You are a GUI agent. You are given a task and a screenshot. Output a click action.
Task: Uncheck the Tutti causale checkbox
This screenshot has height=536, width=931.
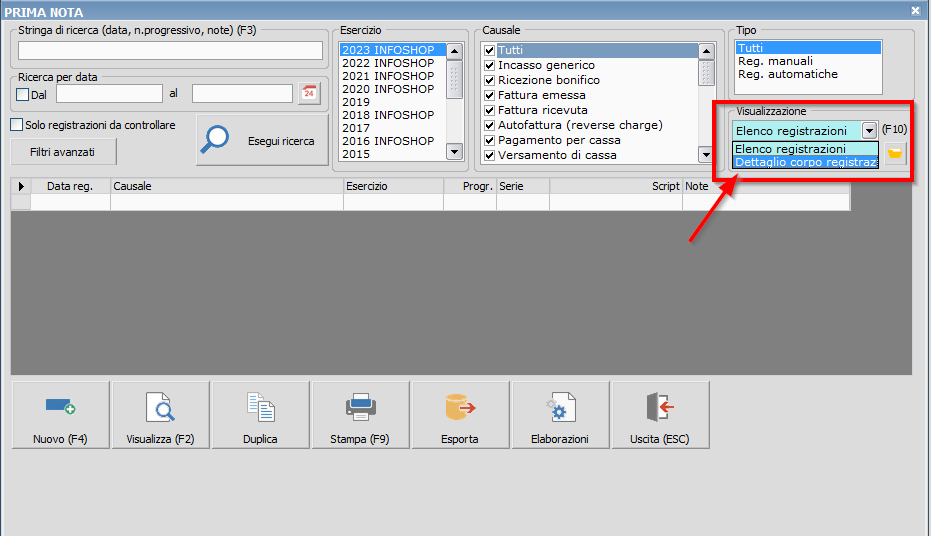point(490,50)
